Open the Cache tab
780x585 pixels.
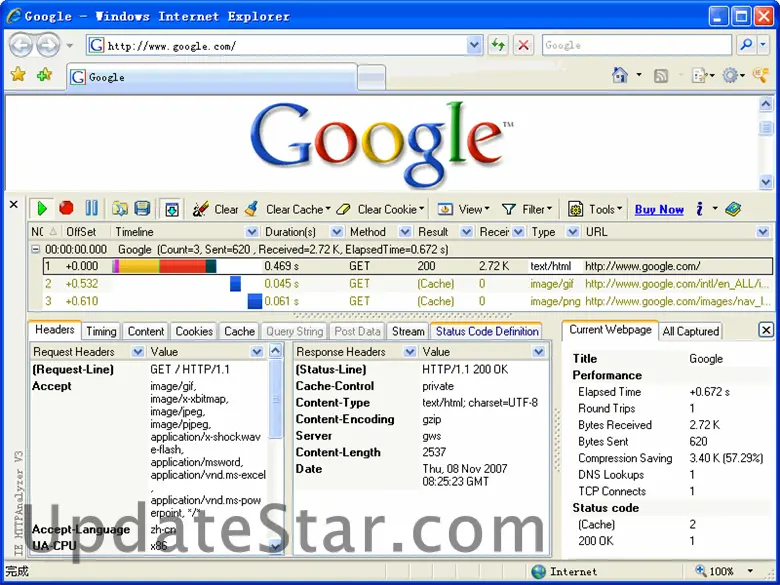click(x=239, y=331)
